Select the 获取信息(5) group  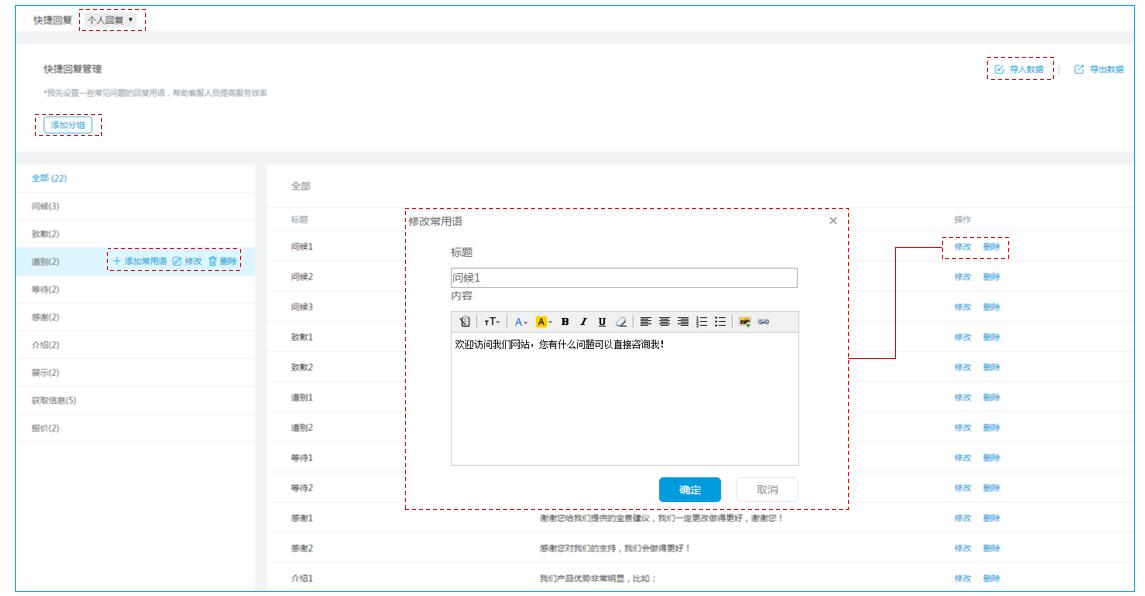point(54,400)
